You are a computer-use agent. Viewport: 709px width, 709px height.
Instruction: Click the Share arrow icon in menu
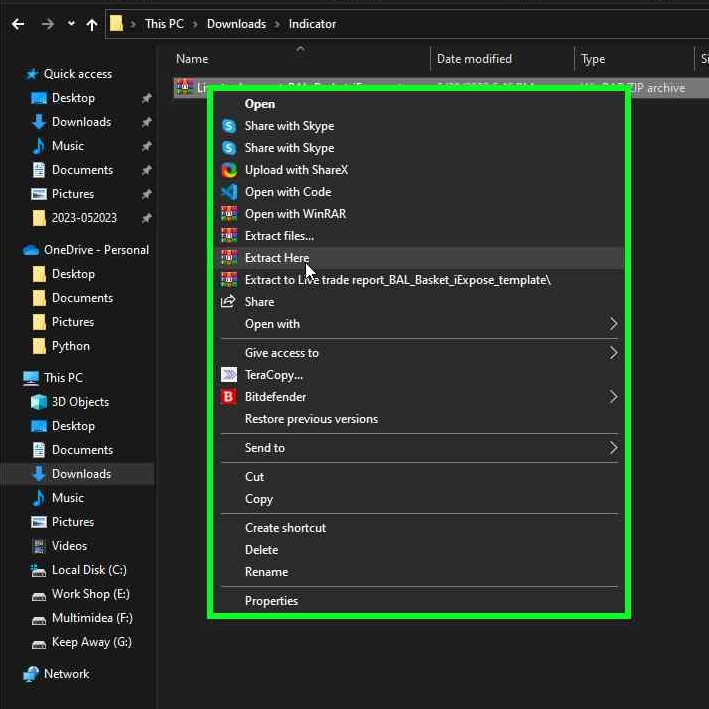228,301
